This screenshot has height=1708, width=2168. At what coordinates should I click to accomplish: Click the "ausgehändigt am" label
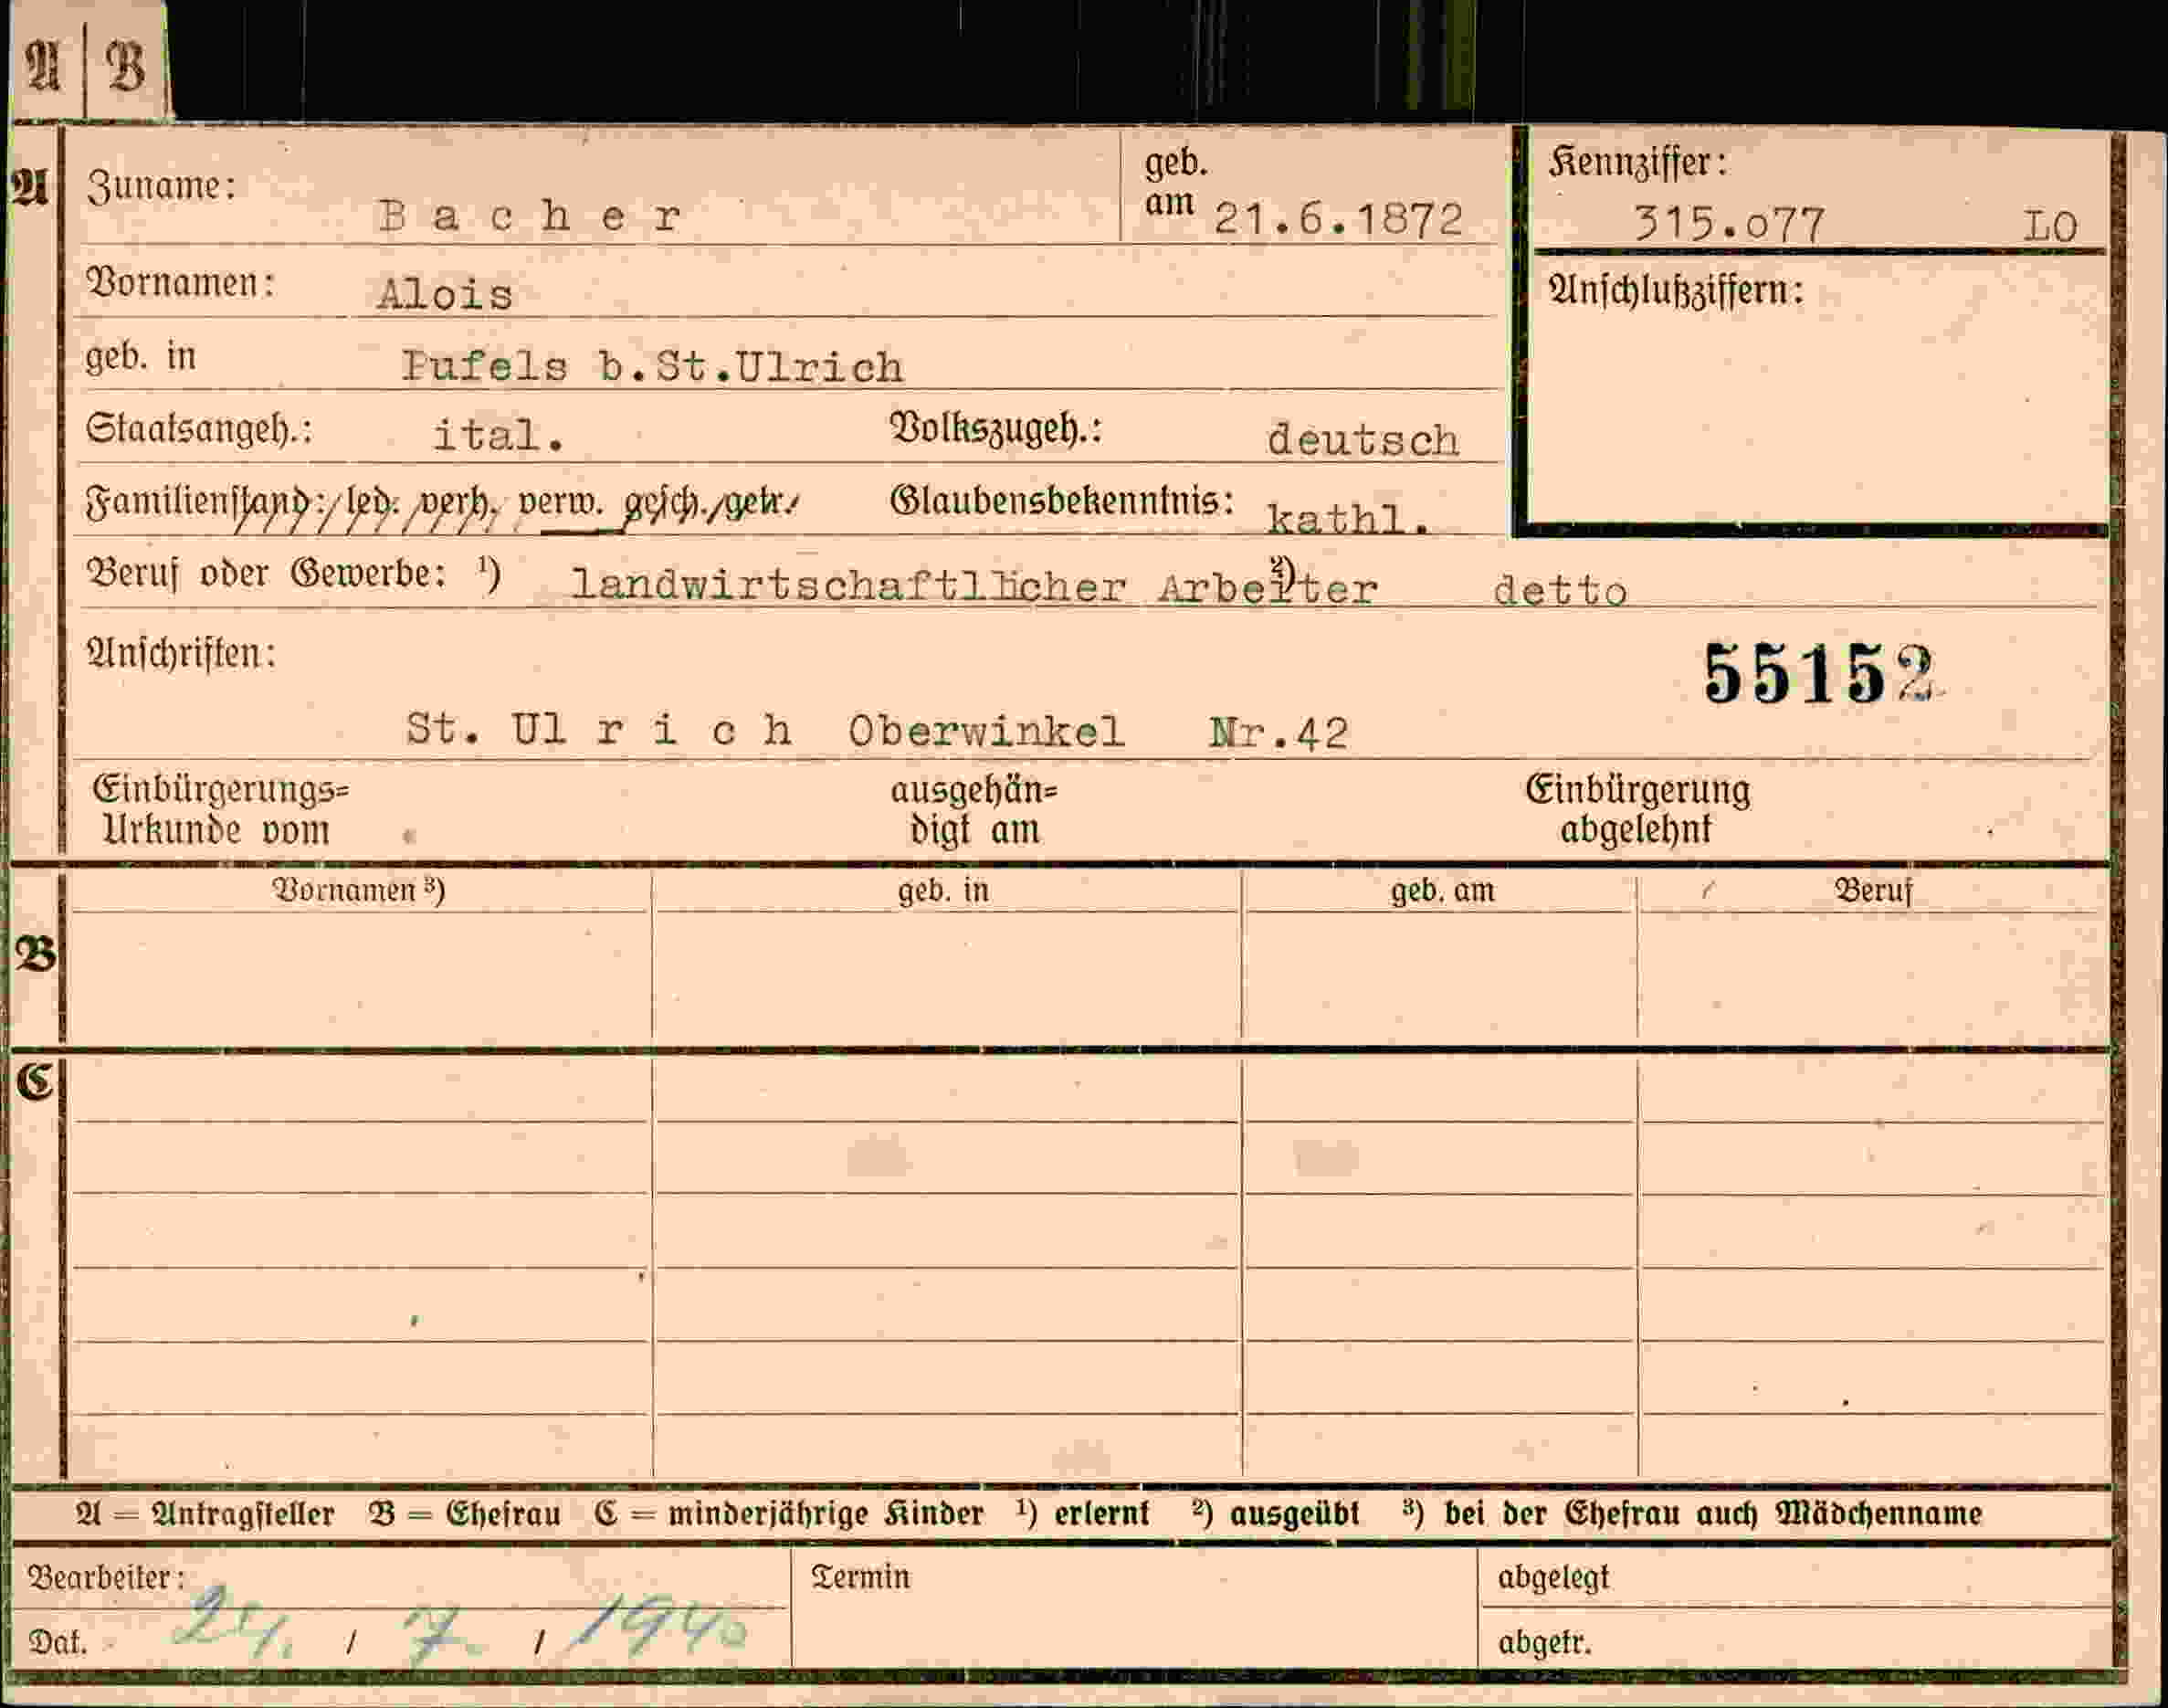tap(974, 811)
